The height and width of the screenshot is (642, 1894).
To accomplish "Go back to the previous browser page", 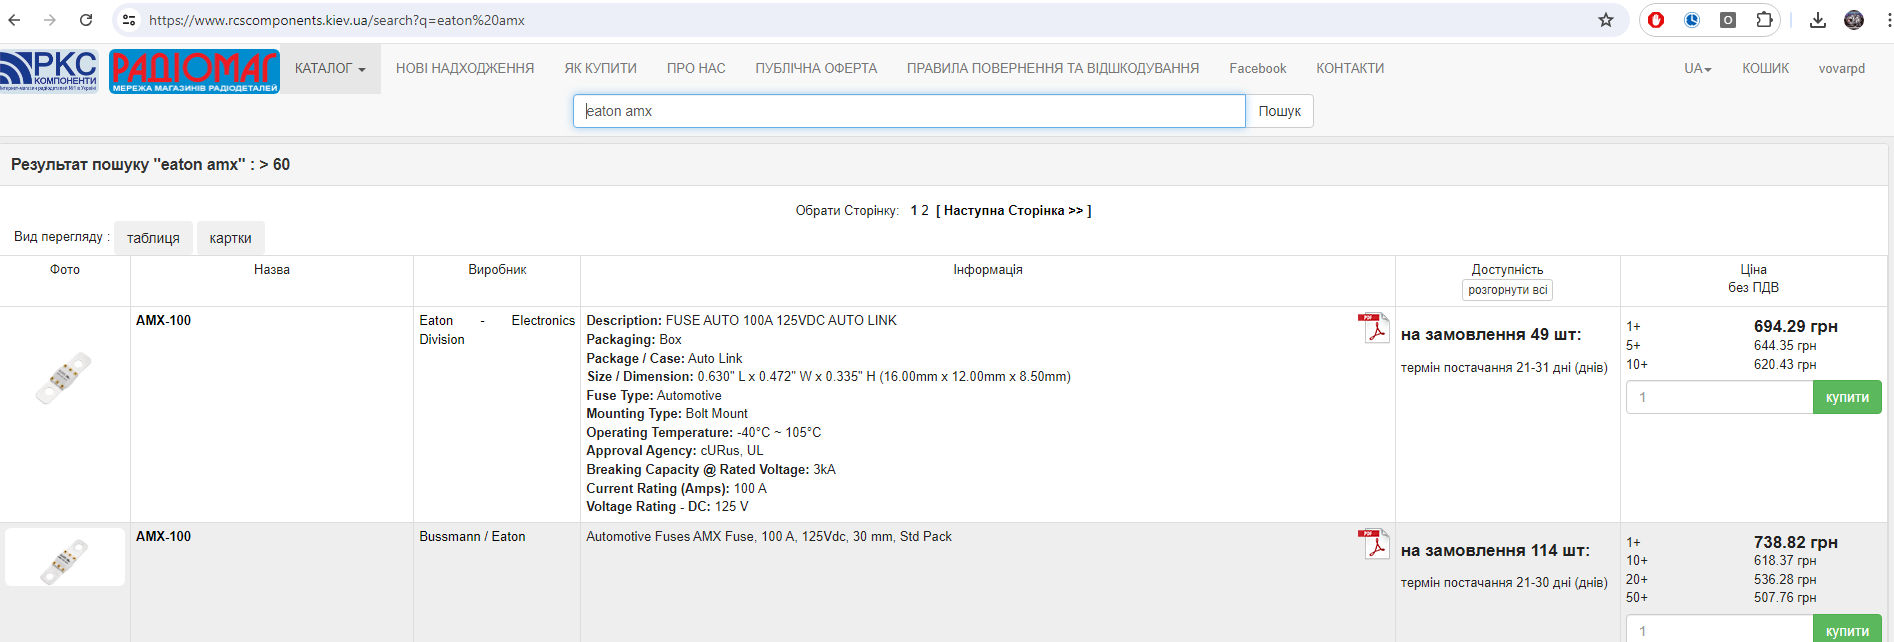I will pos(14,20).
